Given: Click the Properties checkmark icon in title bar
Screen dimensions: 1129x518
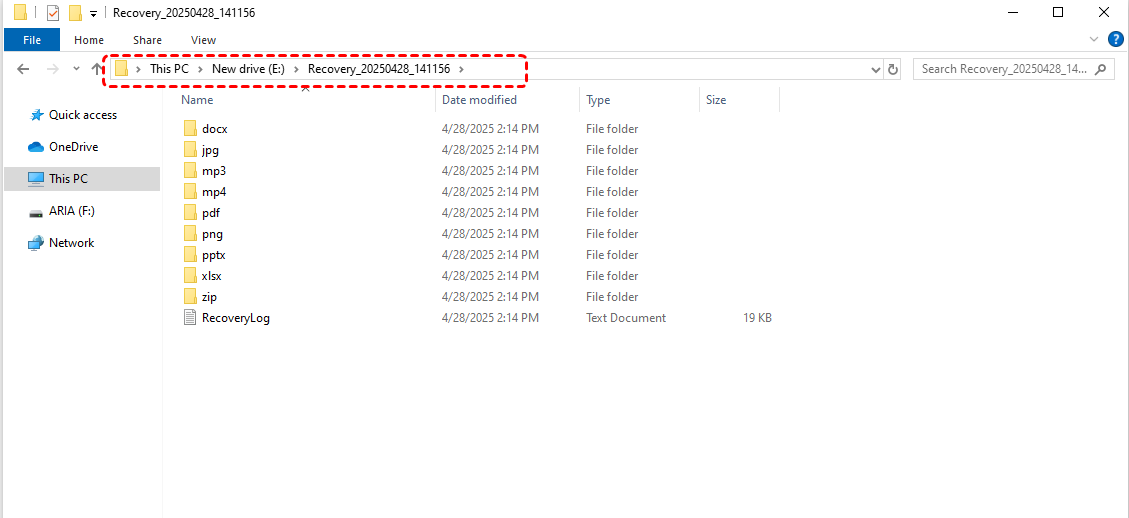Looking at the screenshot, I should (53, 13).
